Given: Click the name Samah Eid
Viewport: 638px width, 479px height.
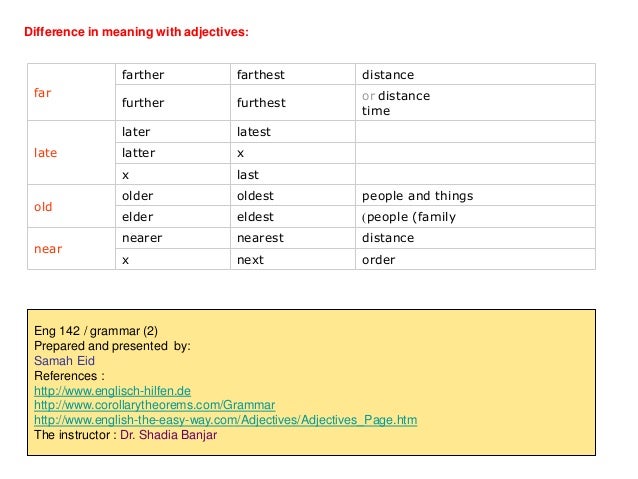Looking at the screenshot, I should click(64, 361).
